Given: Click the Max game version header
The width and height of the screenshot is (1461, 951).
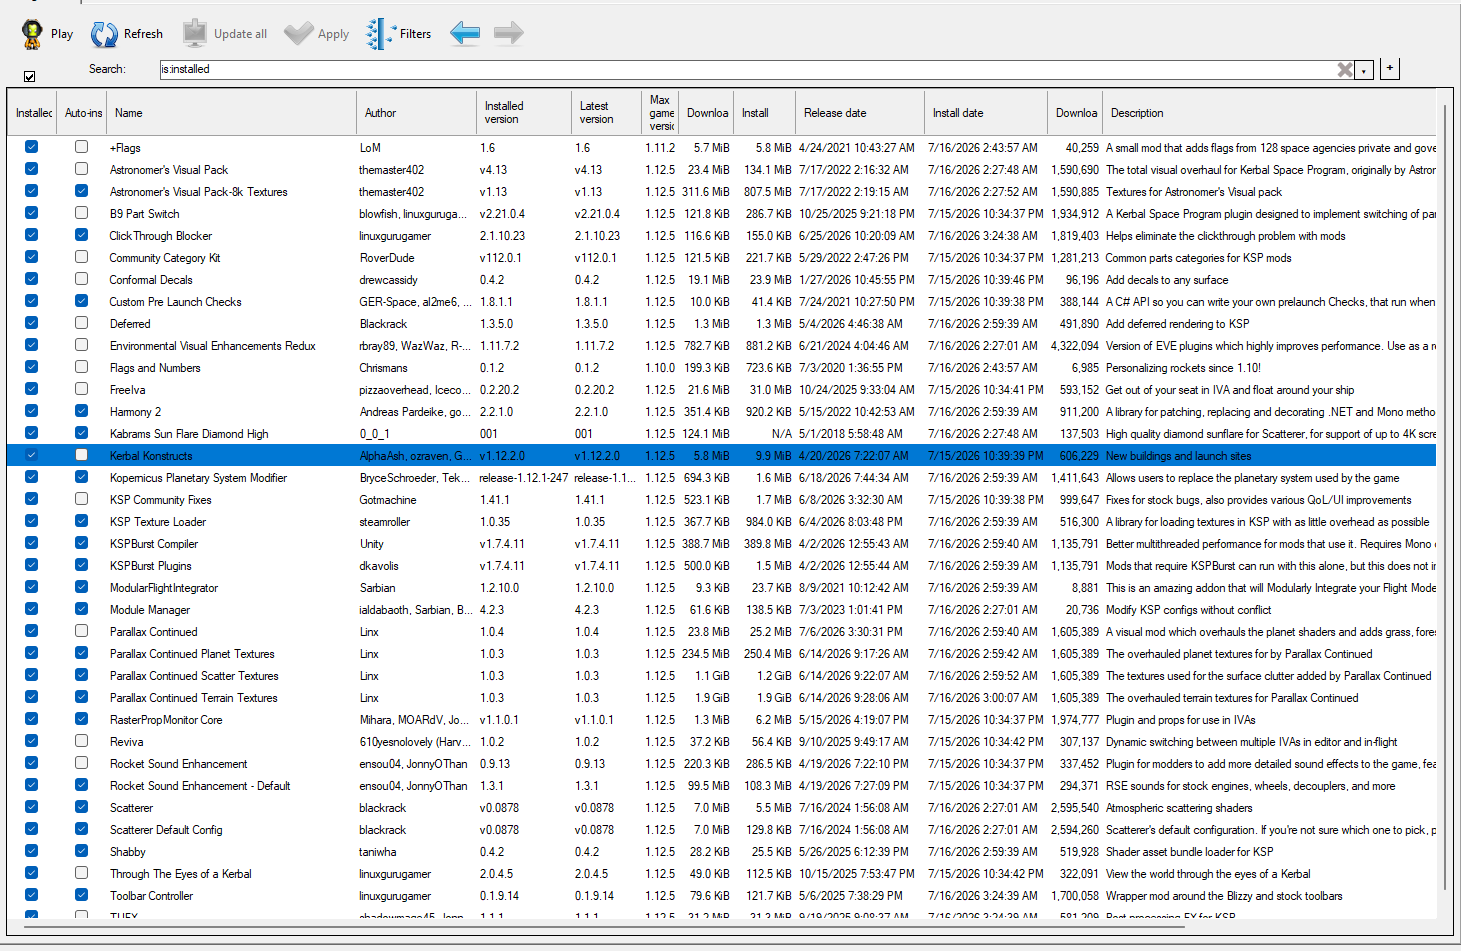Looking at the screenshot, I should [660, 113].
